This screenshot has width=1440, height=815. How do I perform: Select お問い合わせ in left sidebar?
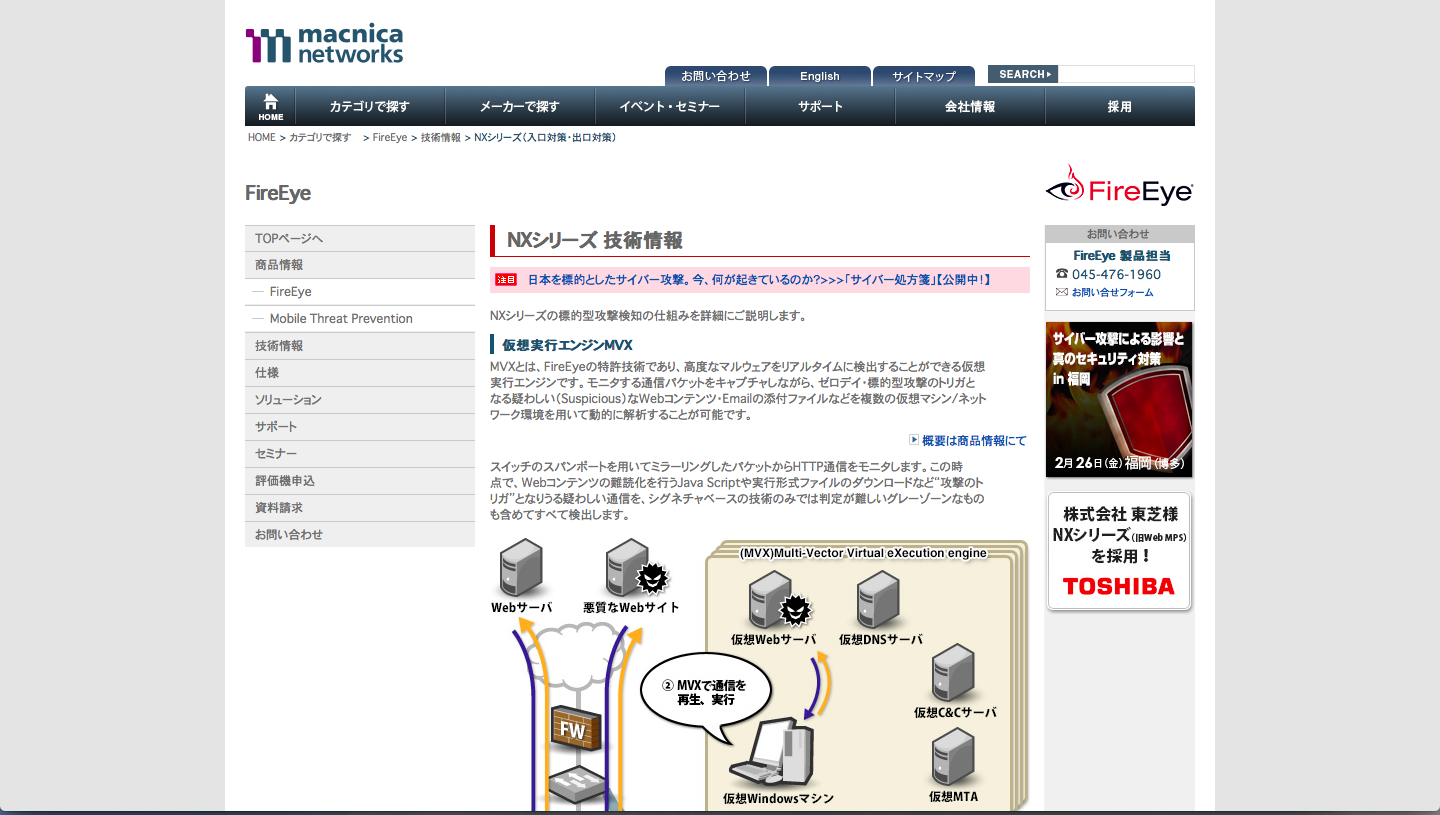pyautogui.click(x=360, y=535)
